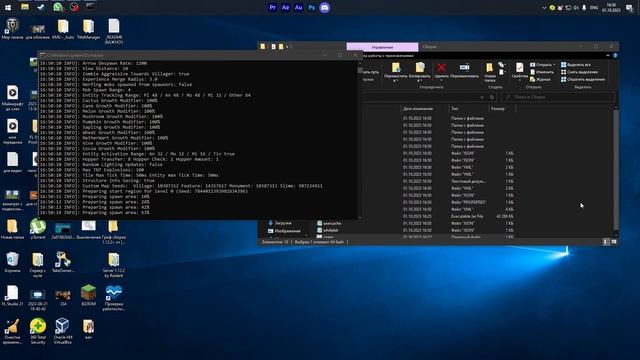640x360 pixels.
Task: Select the uTorrent desktop shortcut
Action: 38,229
